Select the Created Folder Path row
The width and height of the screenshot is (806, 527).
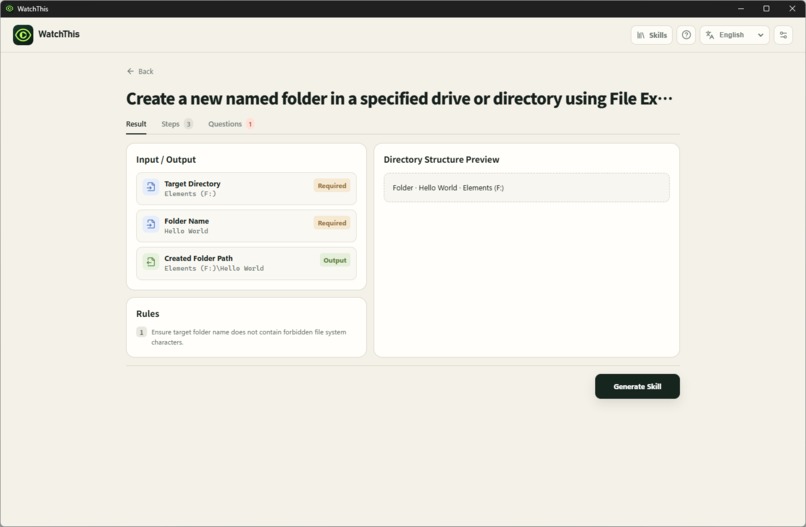pyautogui.click(x=246, y=263)
